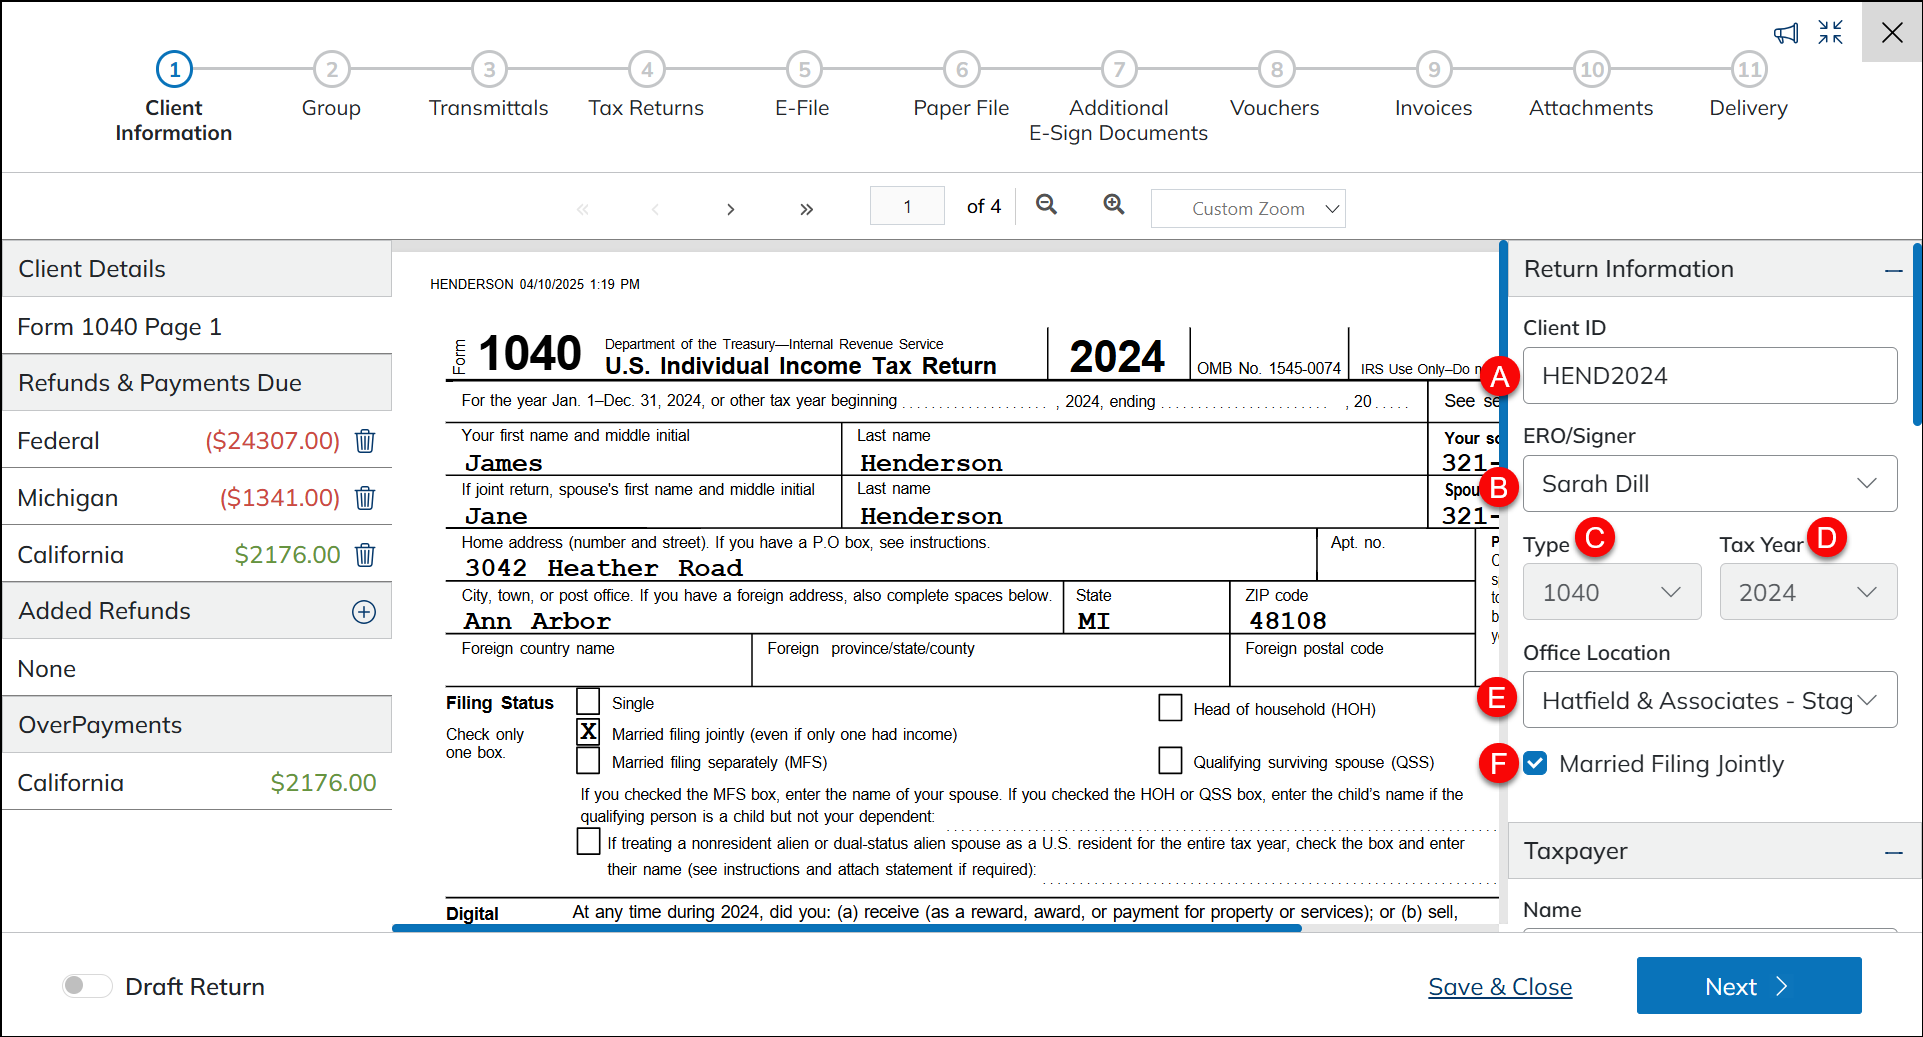Viewport: 1923px width, 1037px height.
Task: Go to next page of document
Action: coord(730,209)
